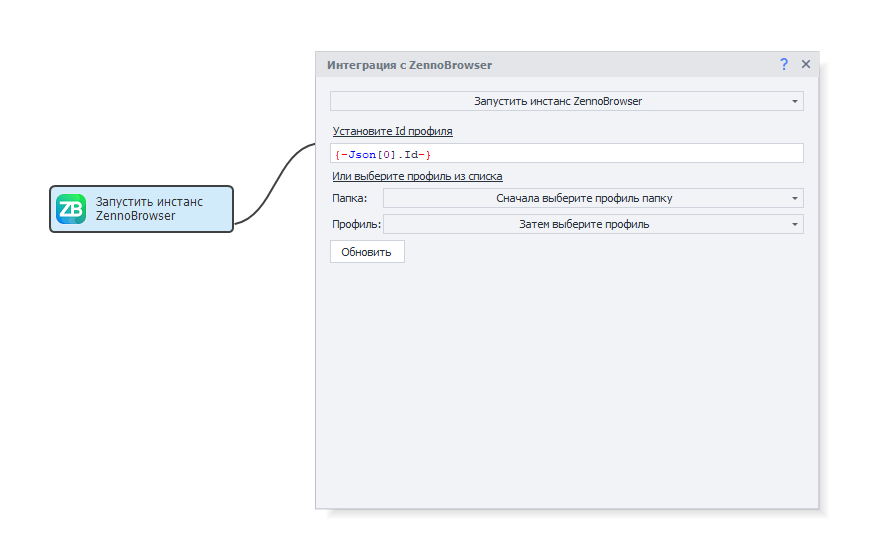Open the top action dropdown 'Запустить инстанс ZennoBrowser'
Image resolution: width=869 pixels, height=556 pixels.
[x=557, y=102]
